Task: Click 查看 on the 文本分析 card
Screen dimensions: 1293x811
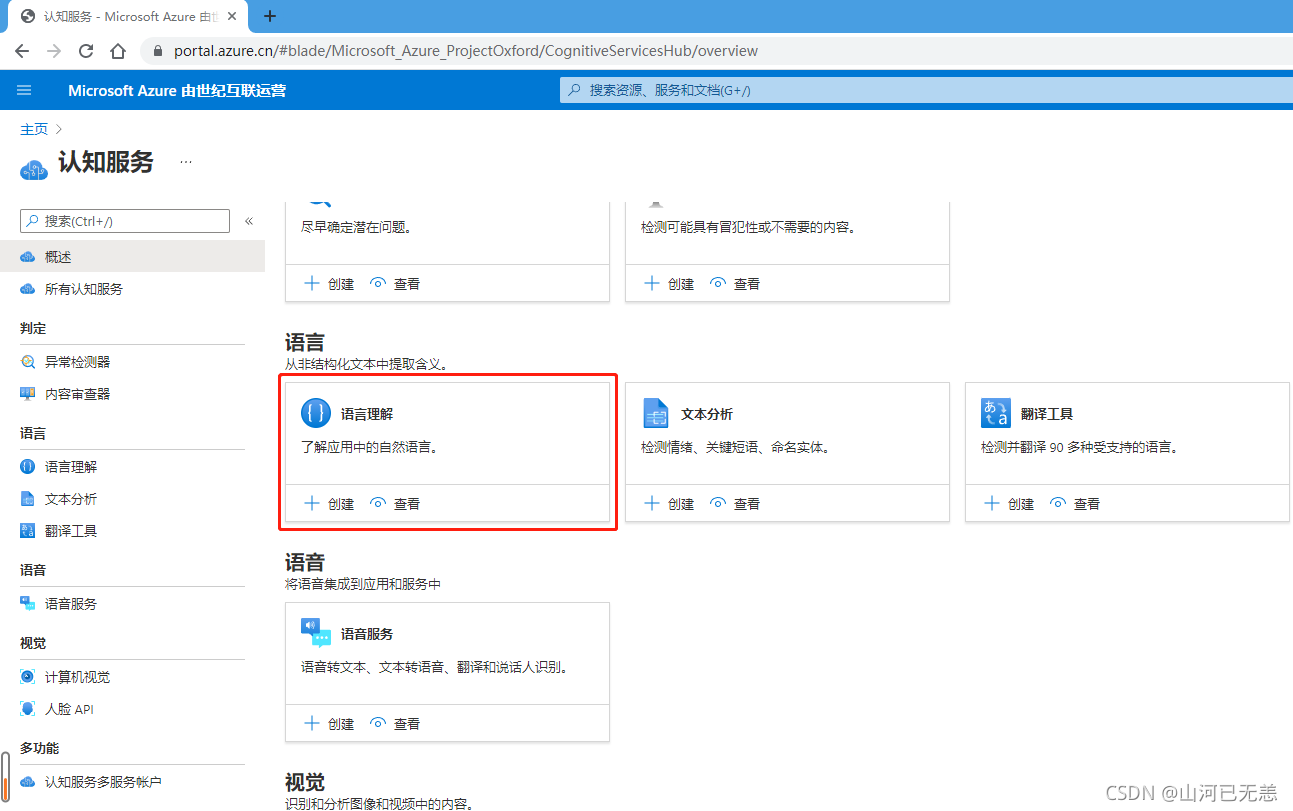Action: click(735, 504)
